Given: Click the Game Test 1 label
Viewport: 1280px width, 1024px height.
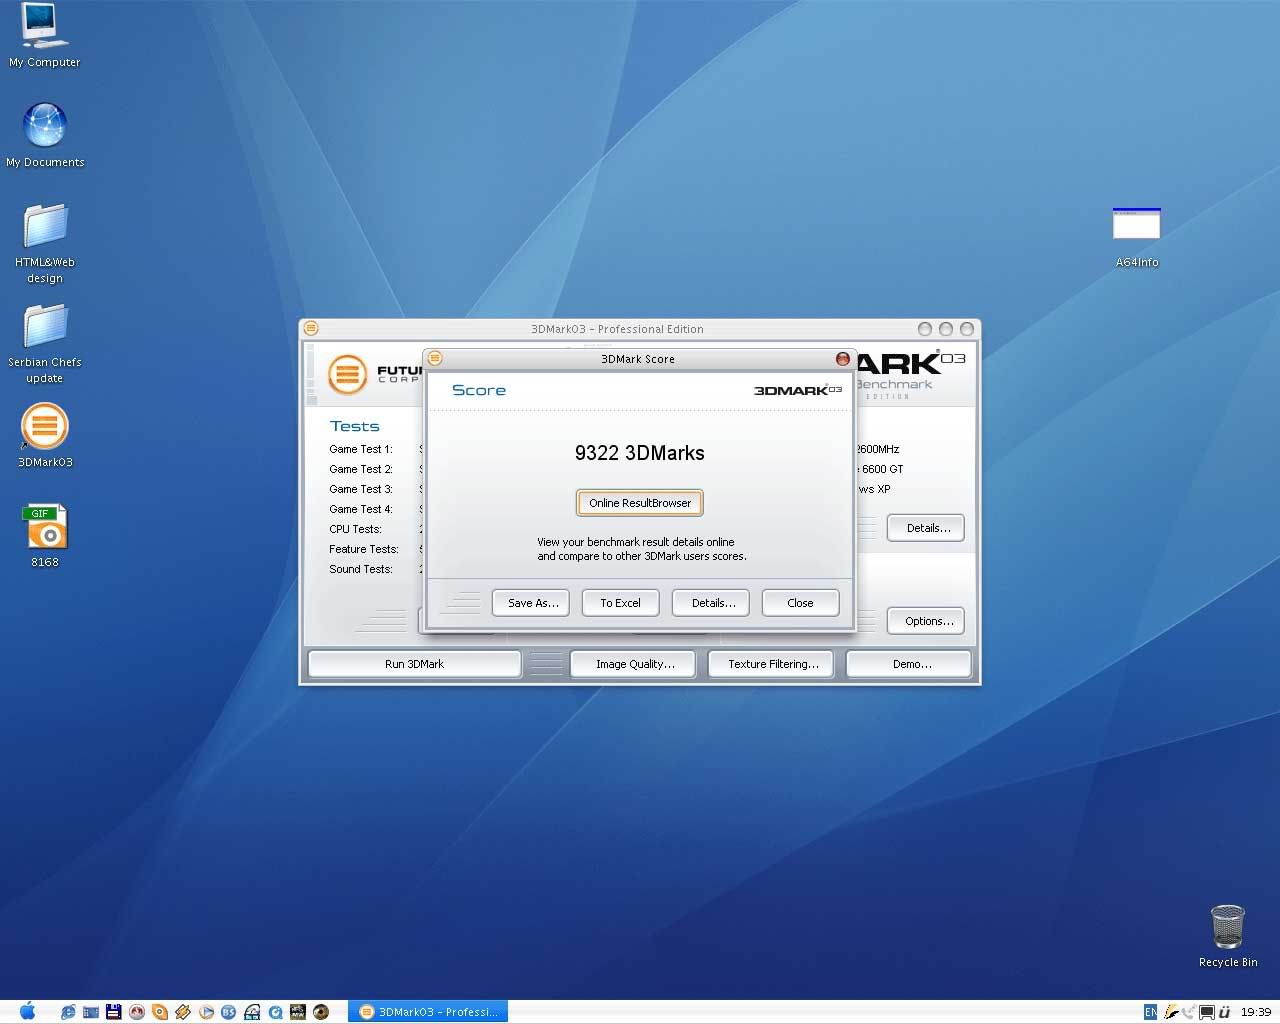Looking at the screenshot, I should pyautogui.click(x=361, y=449).
